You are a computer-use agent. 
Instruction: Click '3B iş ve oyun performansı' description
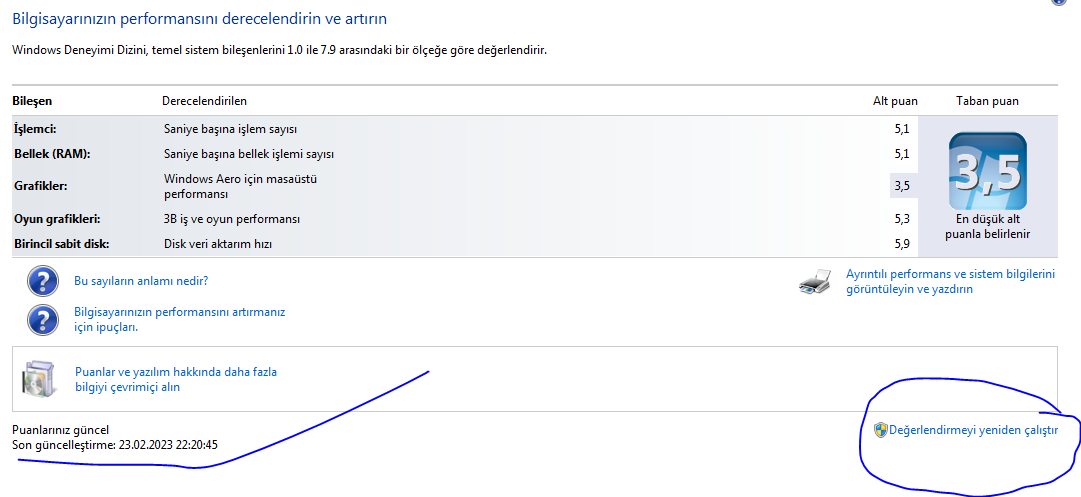(x=232, y=219)
